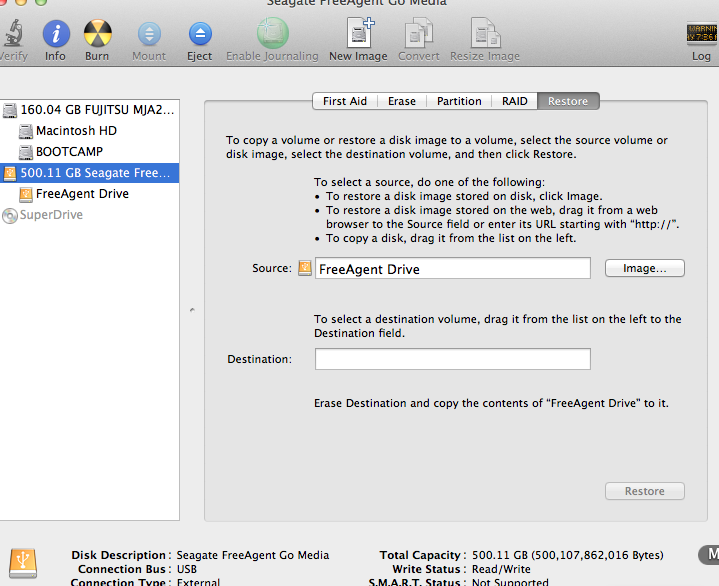
Task: Click the Resize Image toolbar icon
Action: click(x=486, y=33)
